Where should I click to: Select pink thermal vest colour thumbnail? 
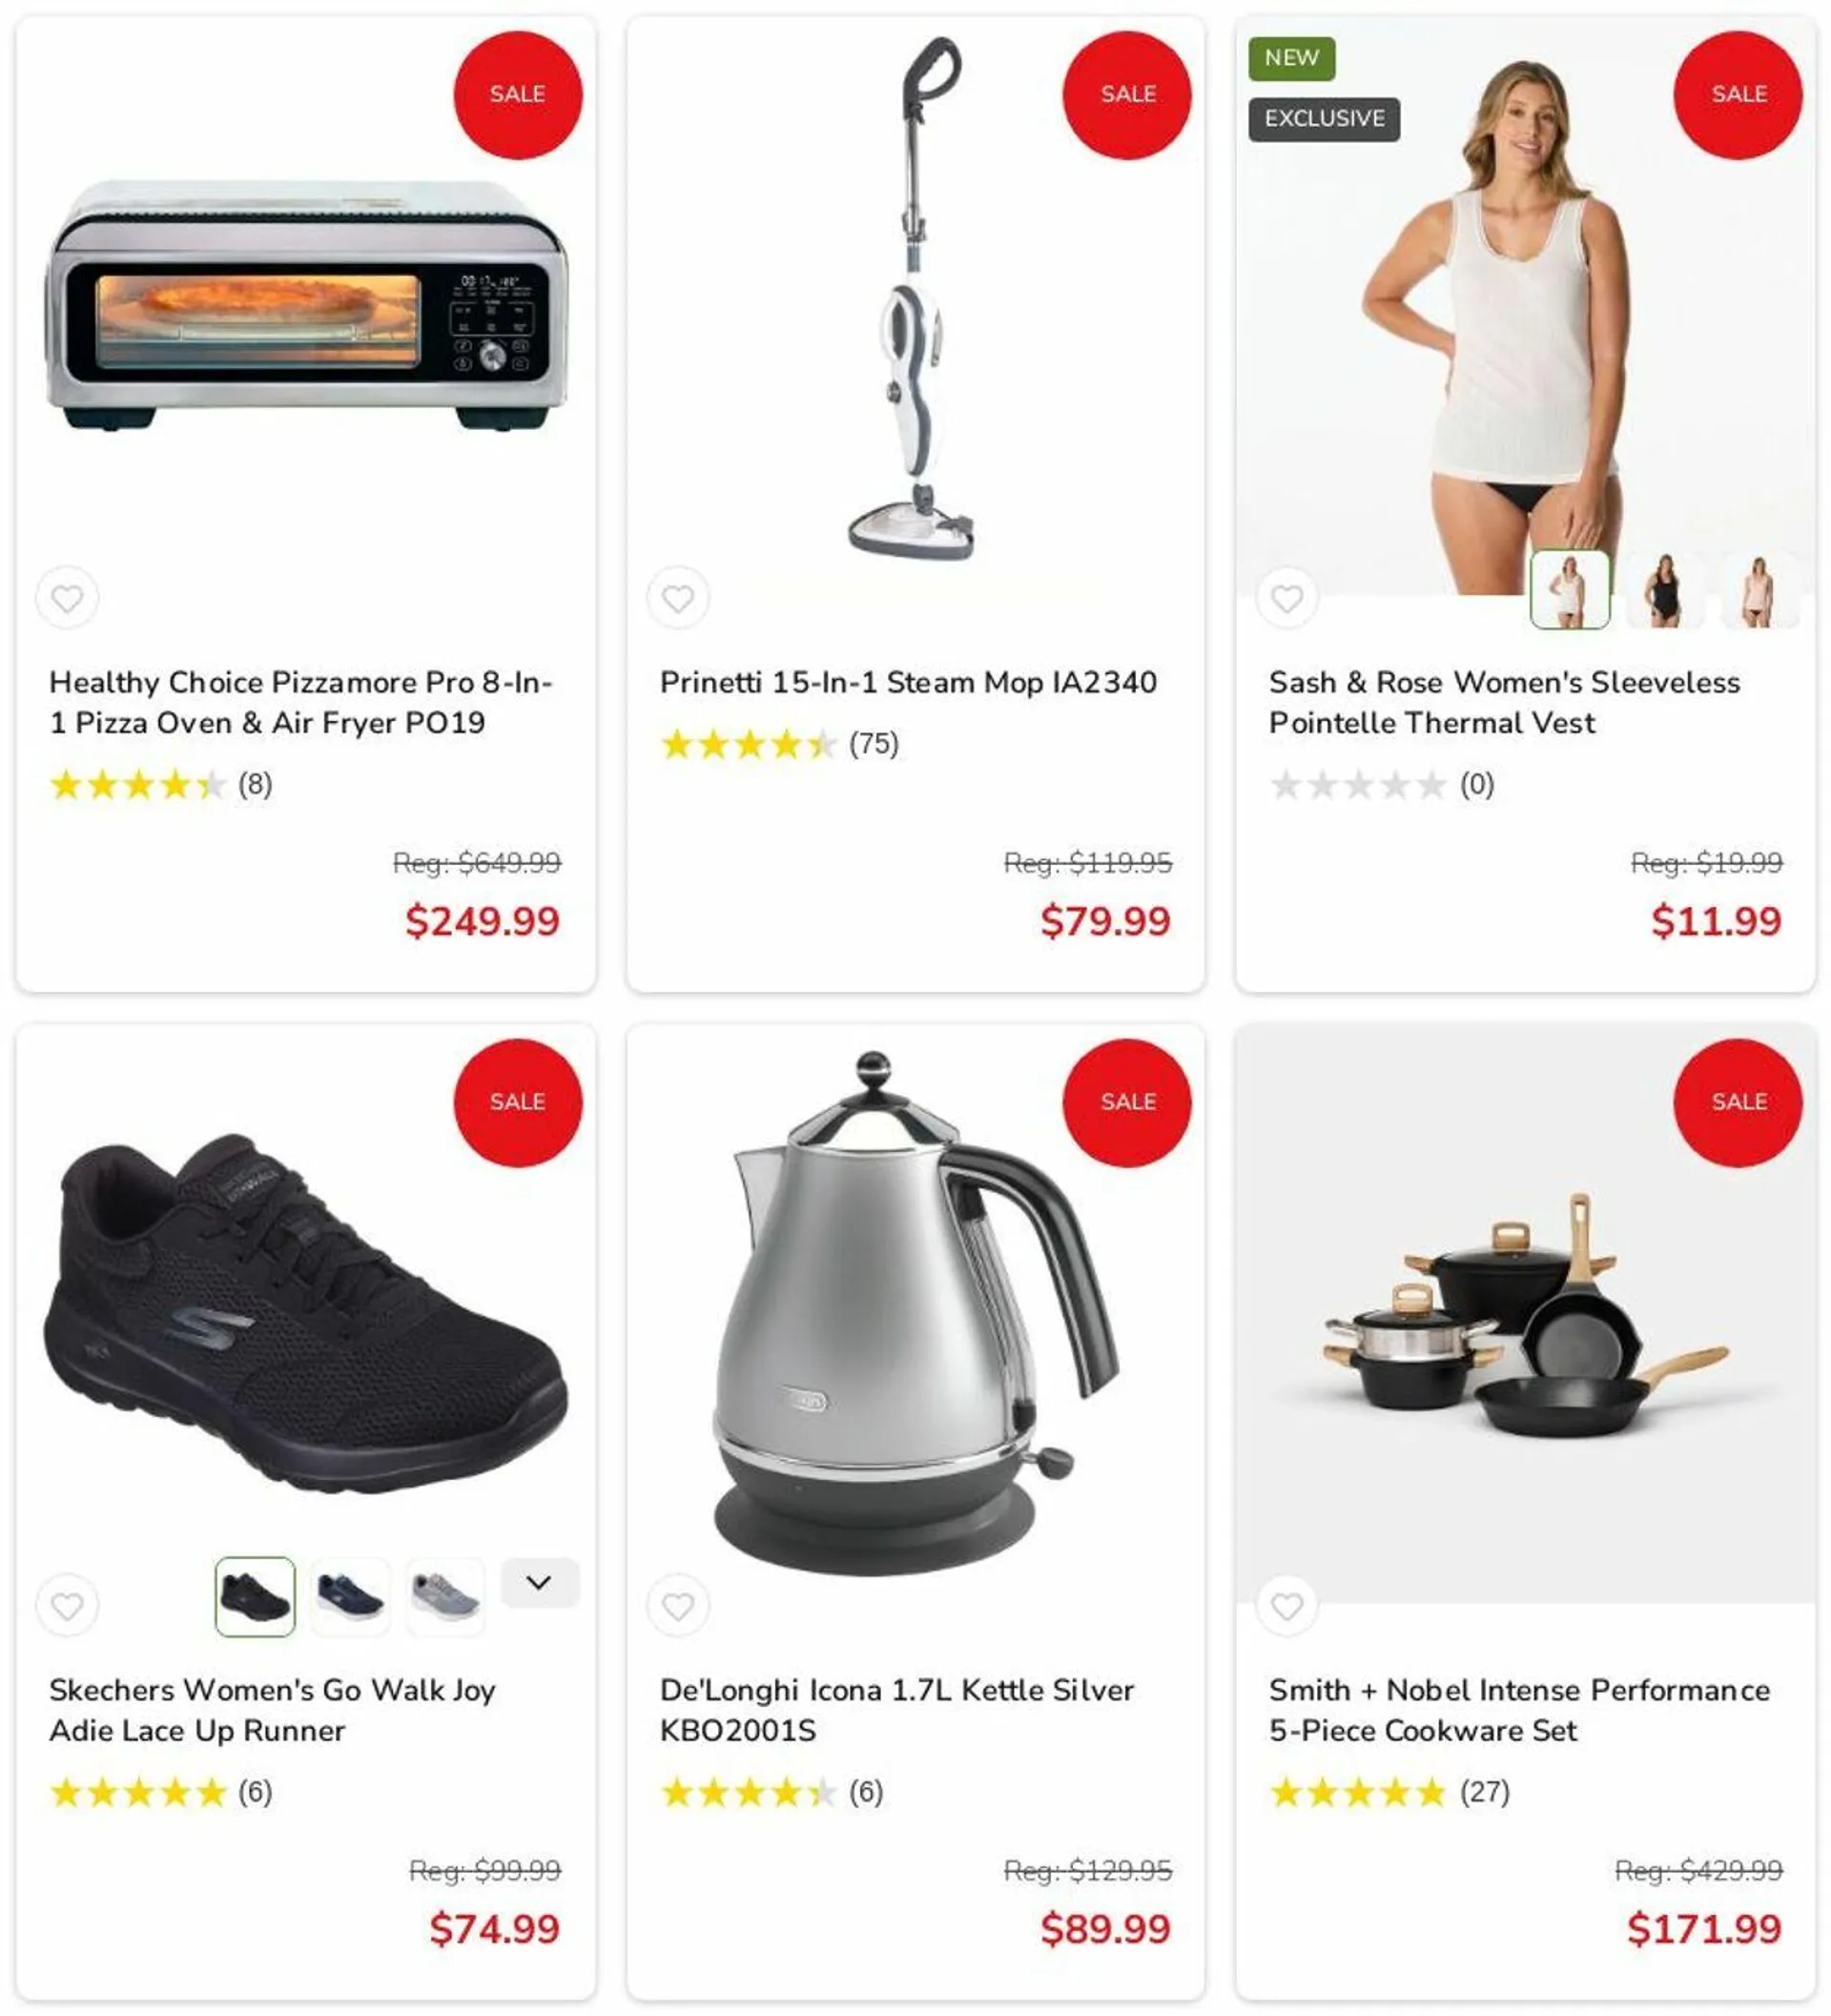(x=1759, y=590)
